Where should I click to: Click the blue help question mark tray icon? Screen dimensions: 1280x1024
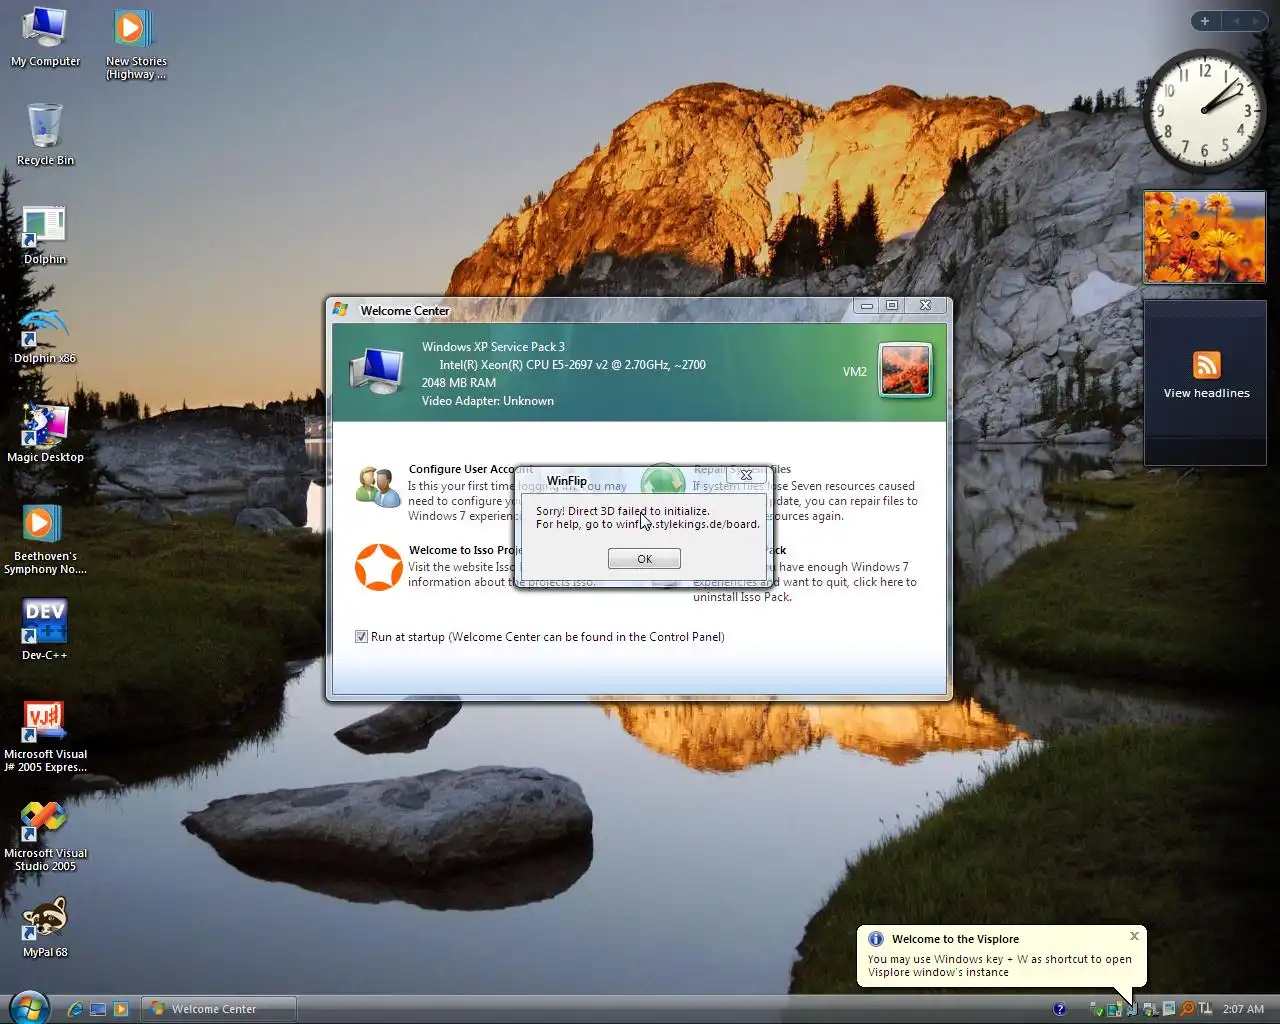pyautogui.click(x=1059, y=1009)
